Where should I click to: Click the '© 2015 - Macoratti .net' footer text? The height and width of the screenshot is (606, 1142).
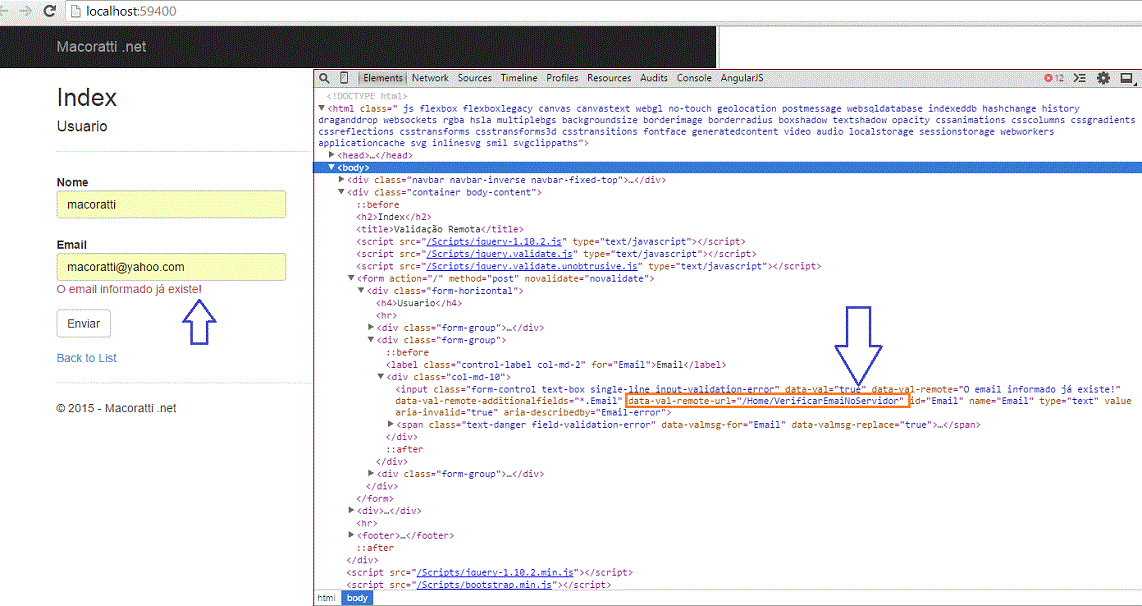tap(117, 408)
